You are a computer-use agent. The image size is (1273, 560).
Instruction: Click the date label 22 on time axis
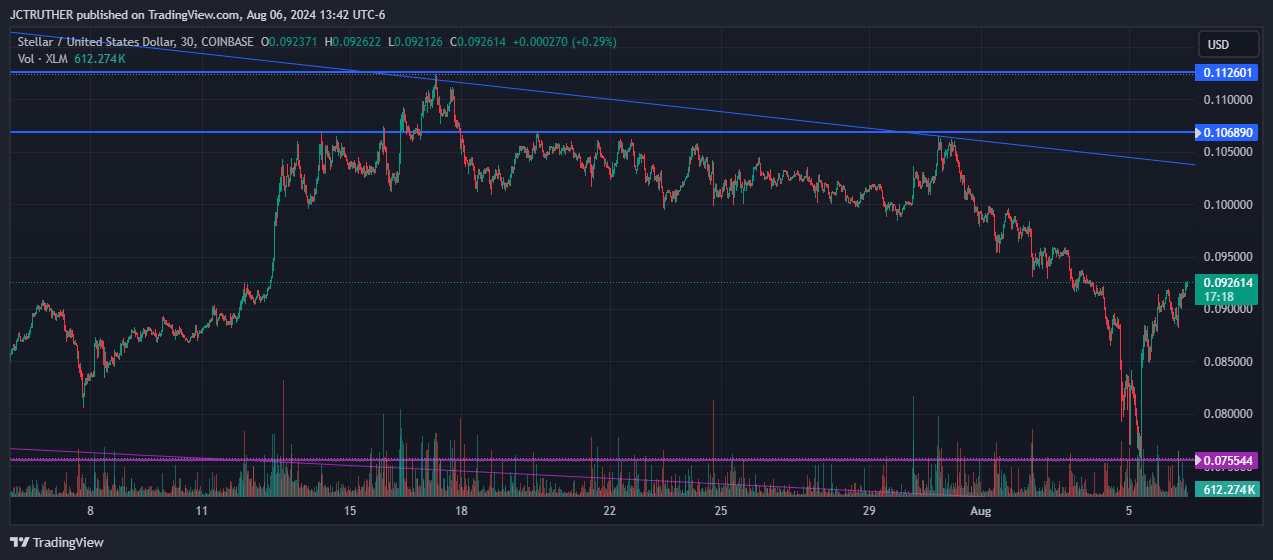pyautogui.click(x=609, y=511)
